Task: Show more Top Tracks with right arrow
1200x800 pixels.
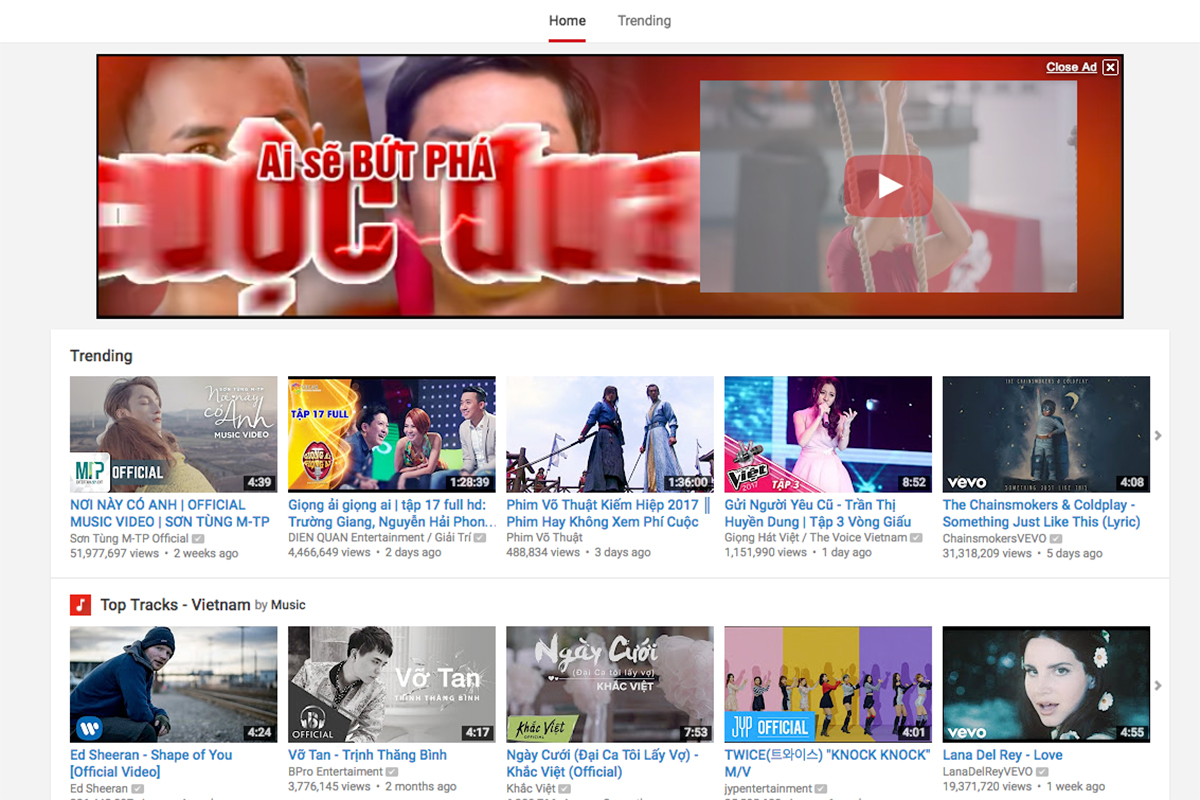Action: coord(1158,685)
